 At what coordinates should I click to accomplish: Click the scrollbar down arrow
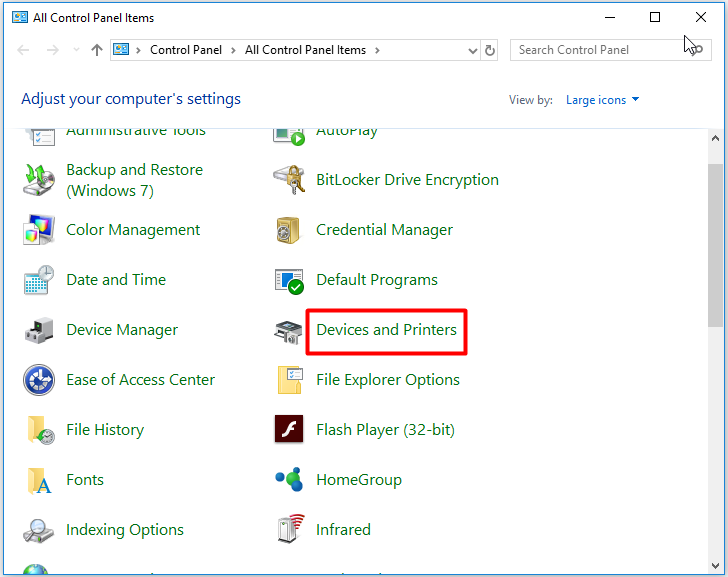[x=715, y=566]
